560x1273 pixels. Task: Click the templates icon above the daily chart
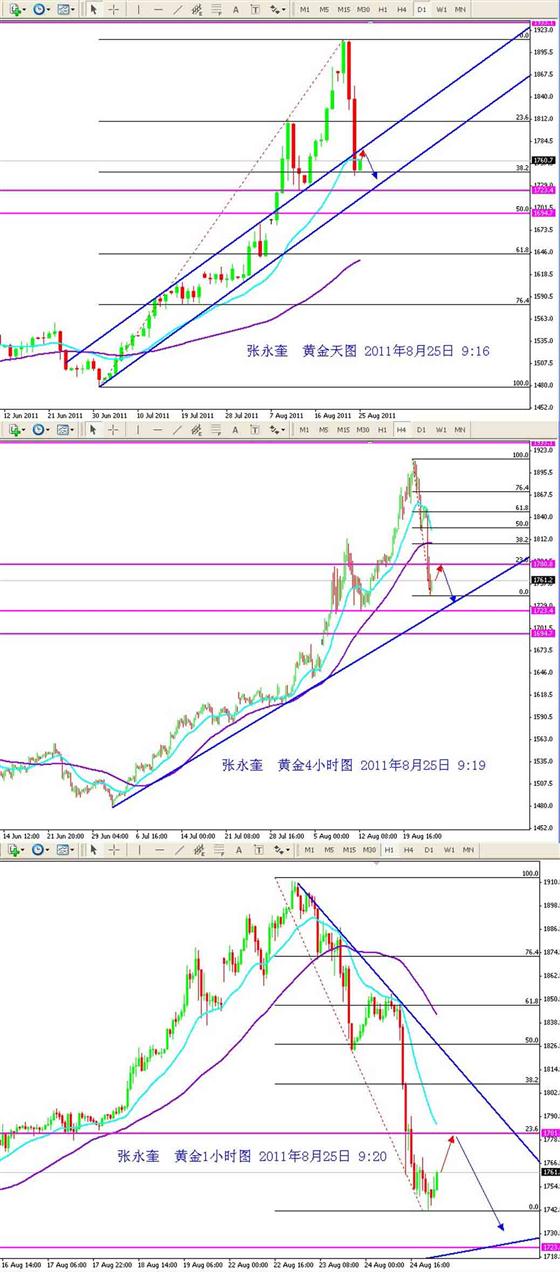coord(63,9)
